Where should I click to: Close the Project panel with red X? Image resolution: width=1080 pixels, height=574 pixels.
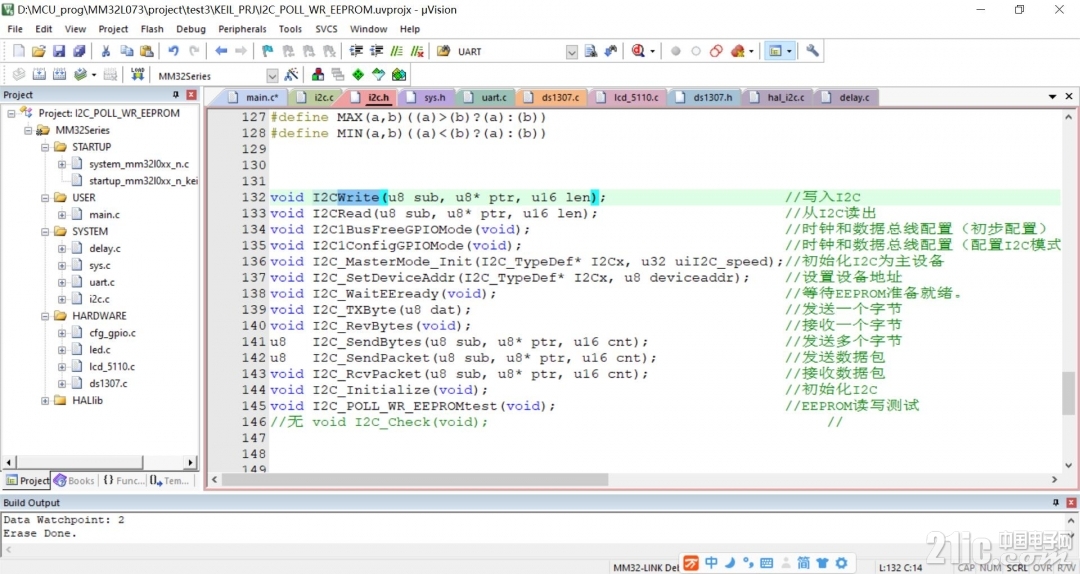(191, 95)
